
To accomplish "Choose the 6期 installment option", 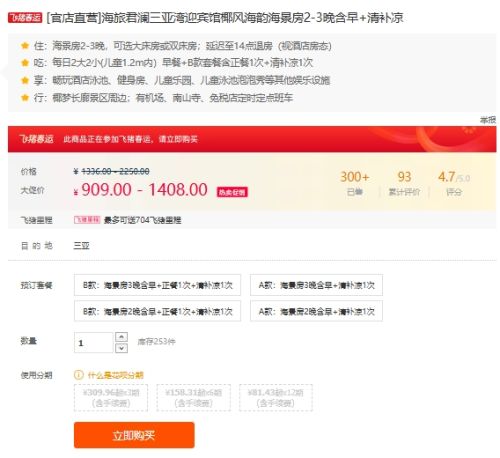I will click(194, 398).
